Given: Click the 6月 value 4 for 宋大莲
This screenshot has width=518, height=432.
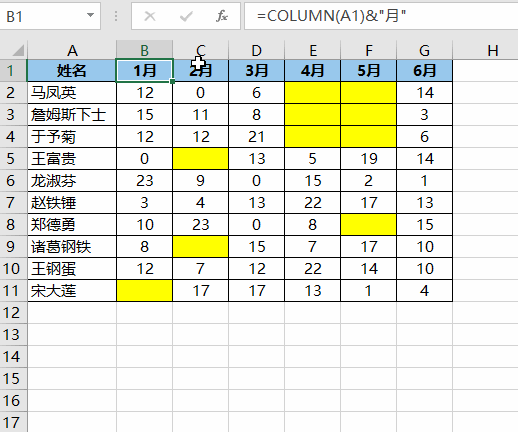Looking at the screenshot, I should click(x=424, y=291).
